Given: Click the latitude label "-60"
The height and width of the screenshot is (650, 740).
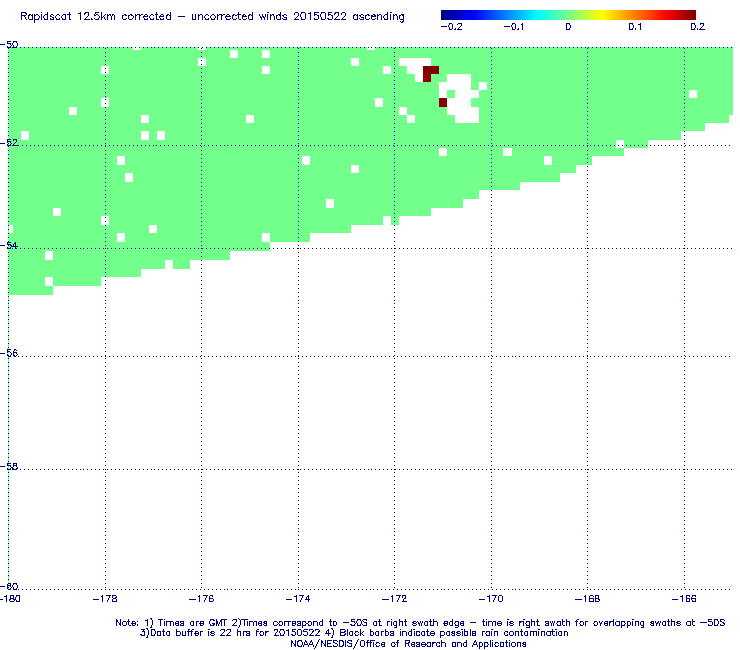Looking at the screenshot, I should pyautogui.click(x=9, y=586).
